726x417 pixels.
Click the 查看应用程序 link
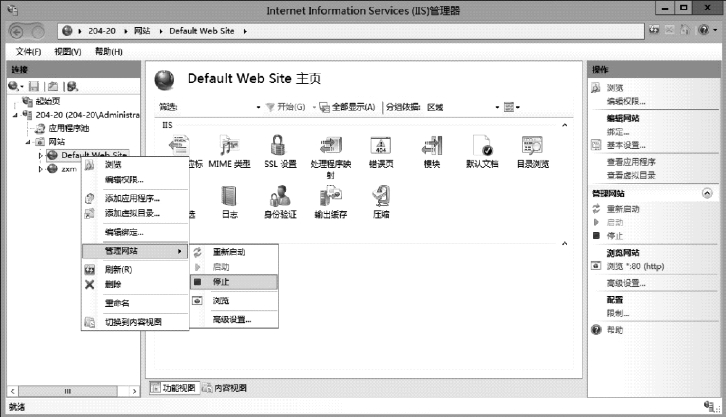(x=631, y=162)
